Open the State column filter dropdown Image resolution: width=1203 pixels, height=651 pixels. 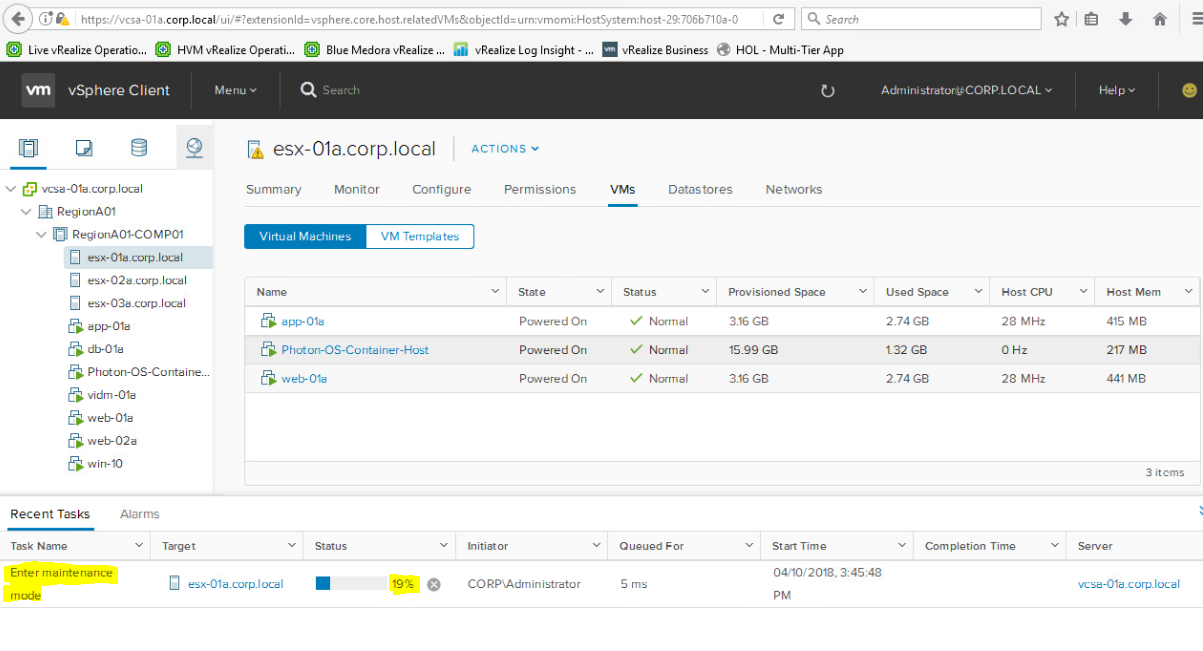coord(600,292)
